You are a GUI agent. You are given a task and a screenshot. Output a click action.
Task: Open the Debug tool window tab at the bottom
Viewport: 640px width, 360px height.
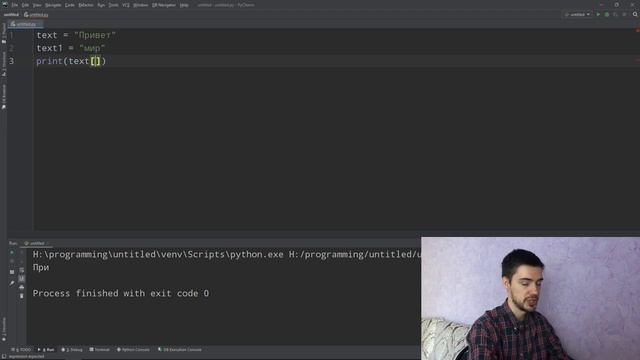72,350
